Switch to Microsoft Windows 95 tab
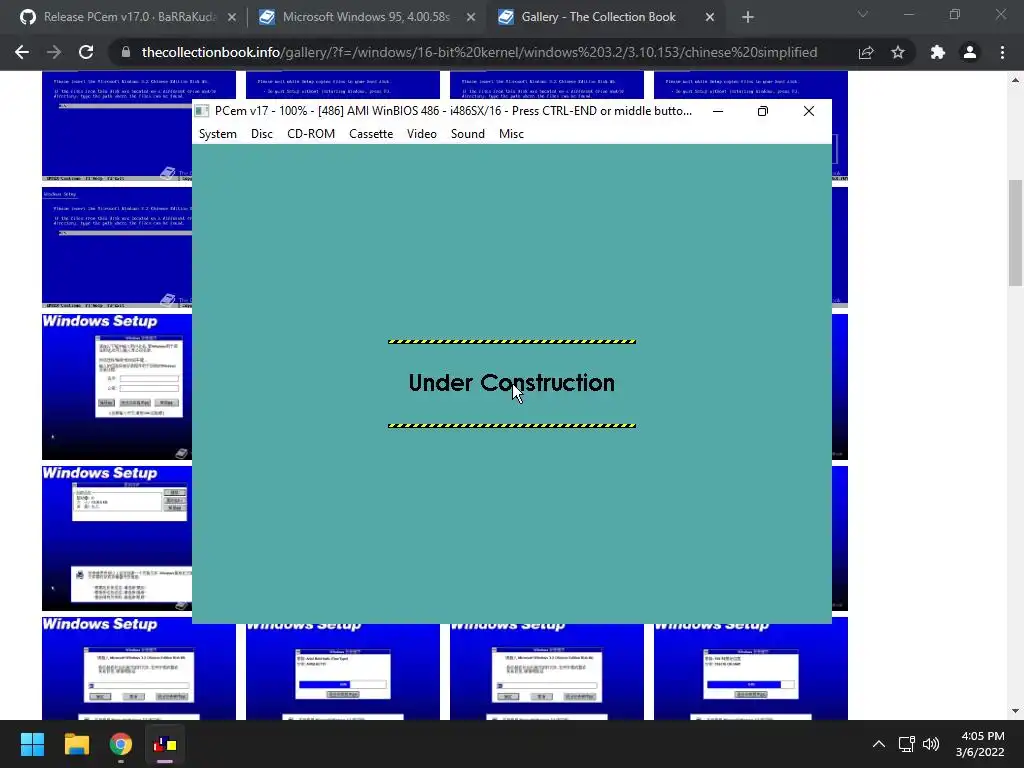Screen dimensions: 1024x768 pyautogui.click(x=366, y=17)
